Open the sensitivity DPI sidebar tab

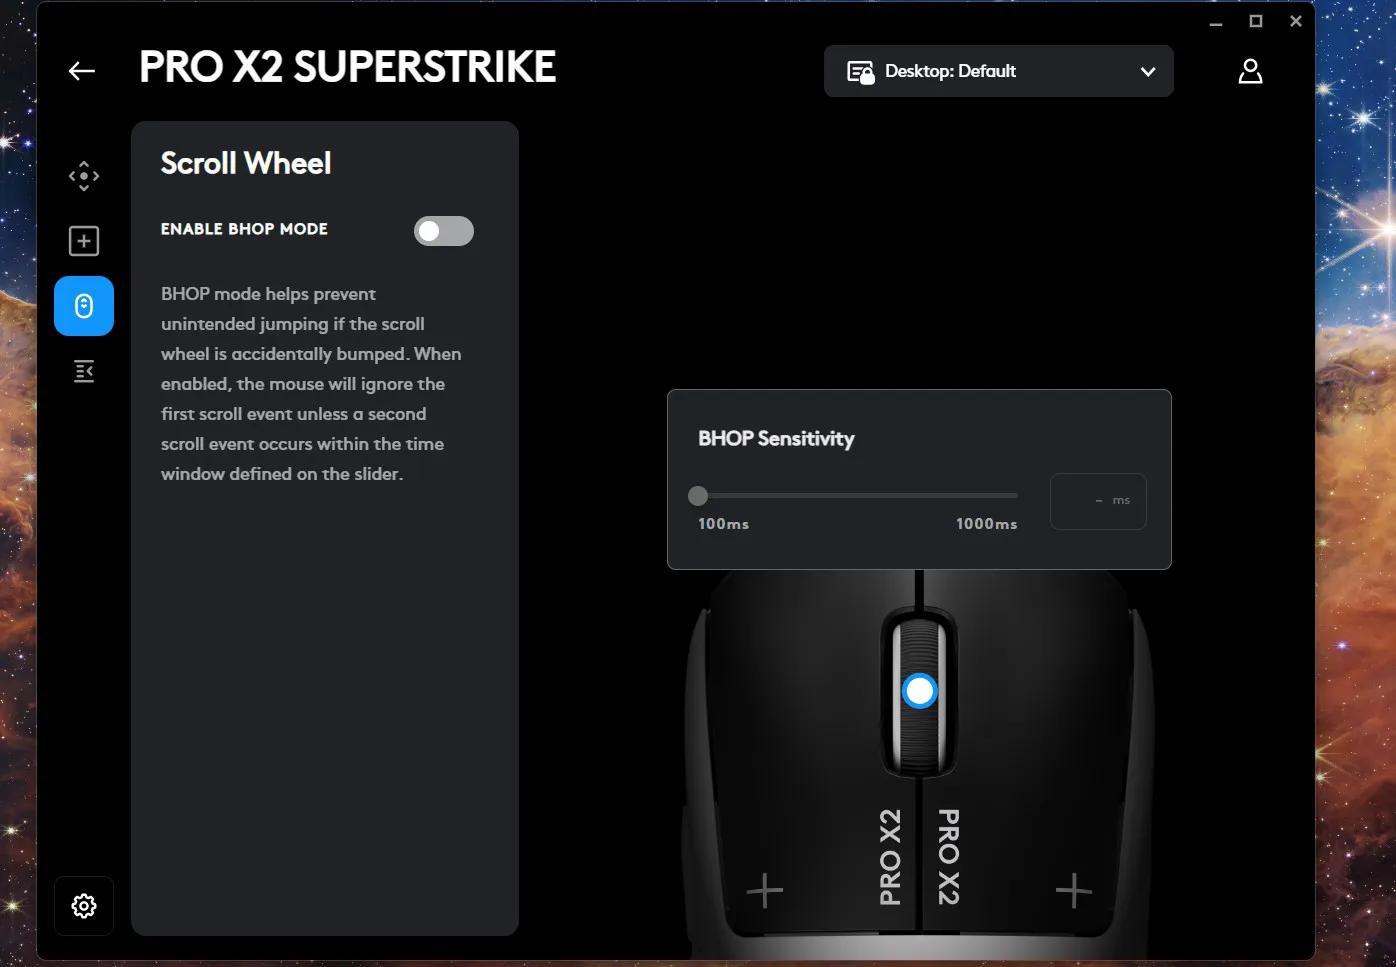[x=84, y=176]
